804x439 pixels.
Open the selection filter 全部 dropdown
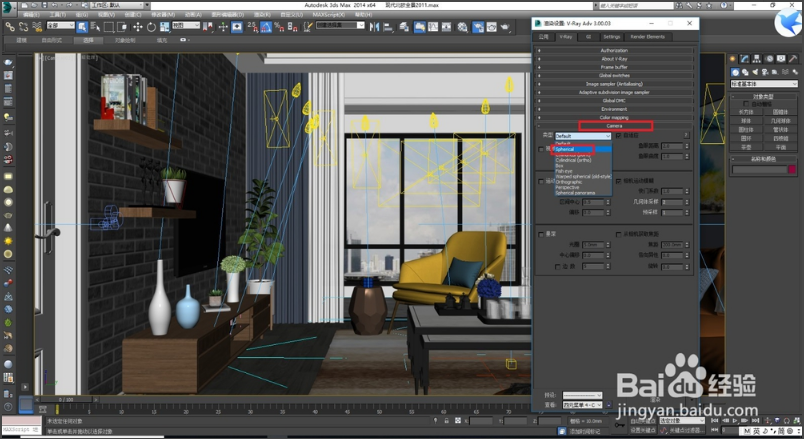[61, 25]
